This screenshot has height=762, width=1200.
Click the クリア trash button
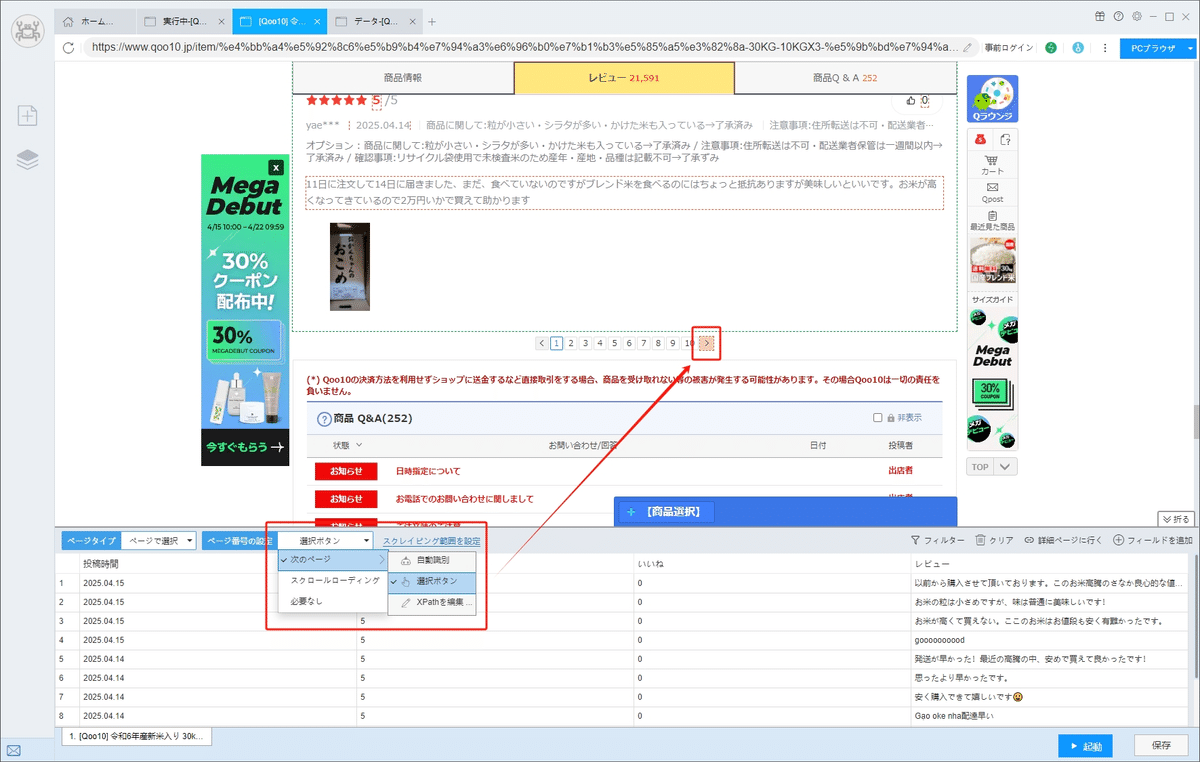995,540
